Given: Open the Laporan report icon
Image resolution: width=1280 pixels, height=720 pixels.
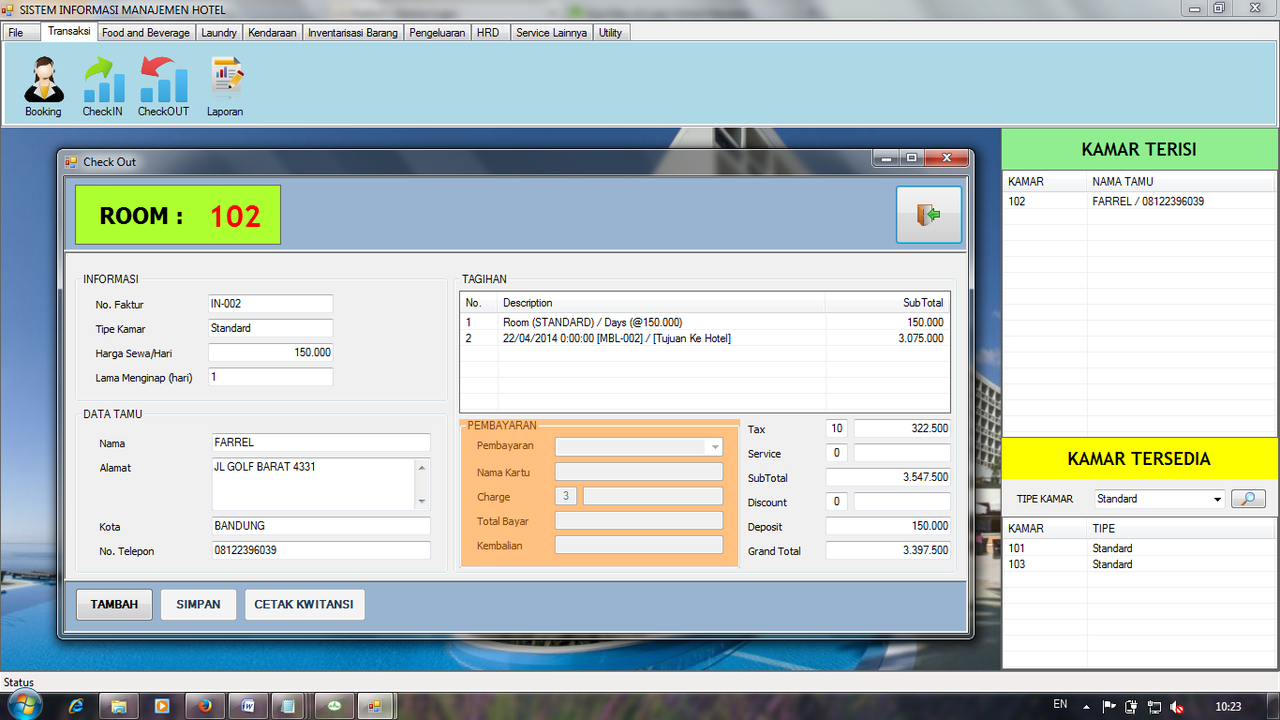Looking at the screenshot, I should click(x=225, y=87).
